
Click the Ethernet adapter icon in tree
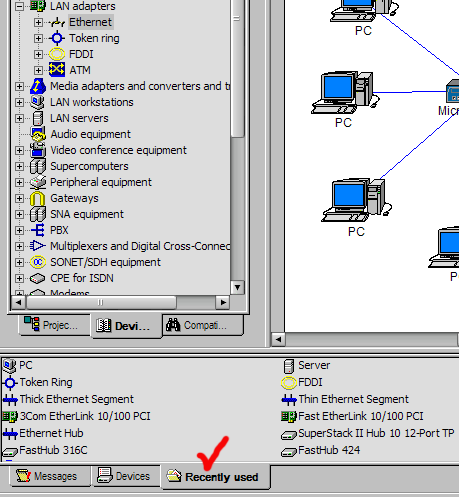[57, 22]
